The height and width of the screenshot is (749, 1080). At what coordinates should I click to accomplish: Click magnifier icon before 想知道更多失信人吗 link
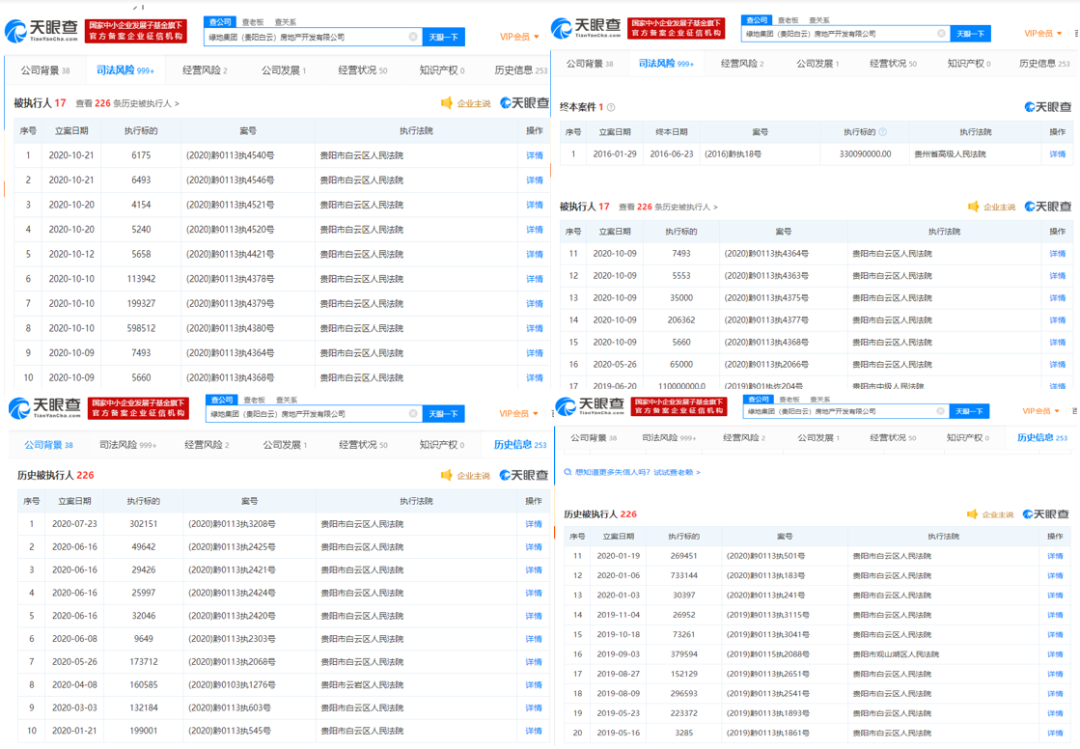[x=568, y=472]
